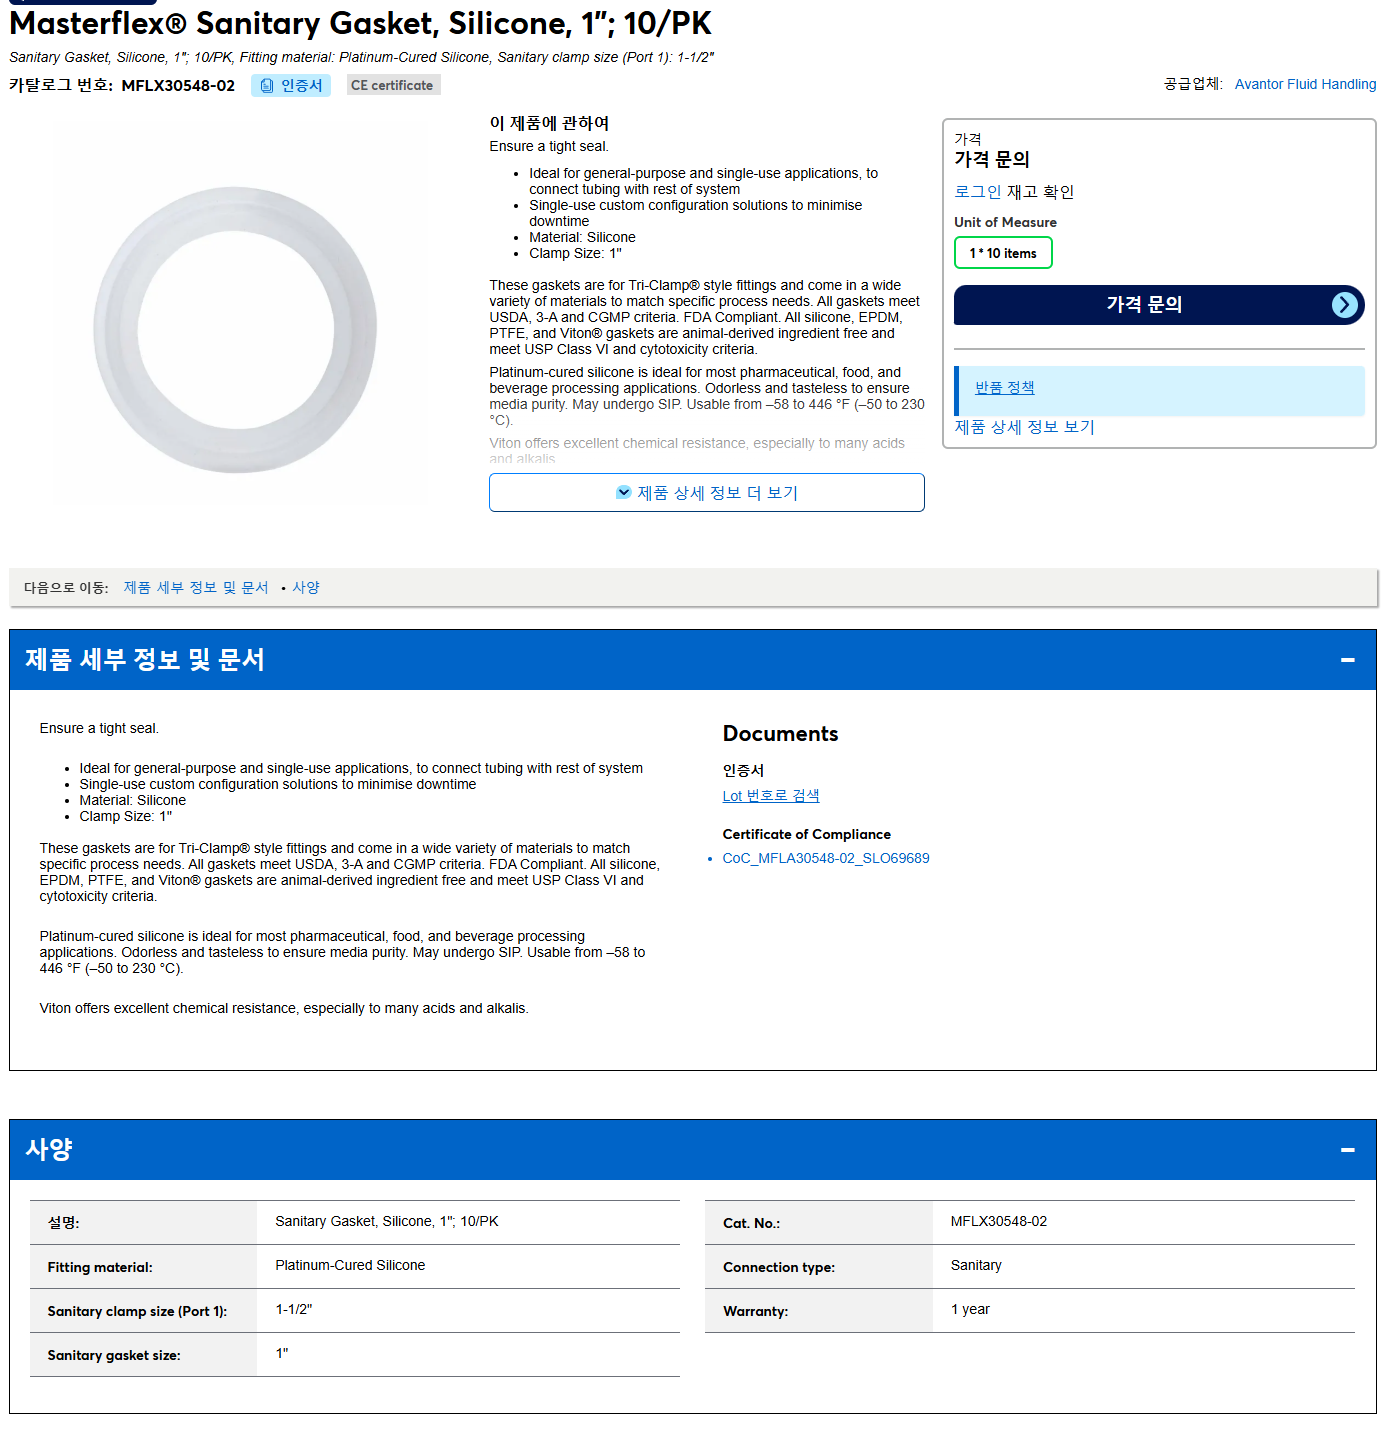Click the Unit of Measure label
1384x1434 pixels.
[1005, 222]
